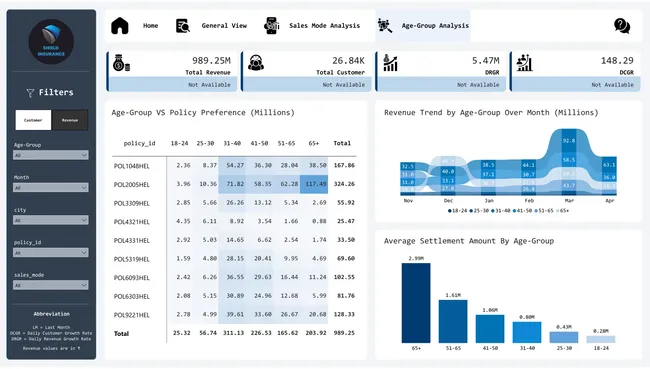This screenshot has height=369, width=650.
Task: Open the General View tab
Action: [224, 26]
